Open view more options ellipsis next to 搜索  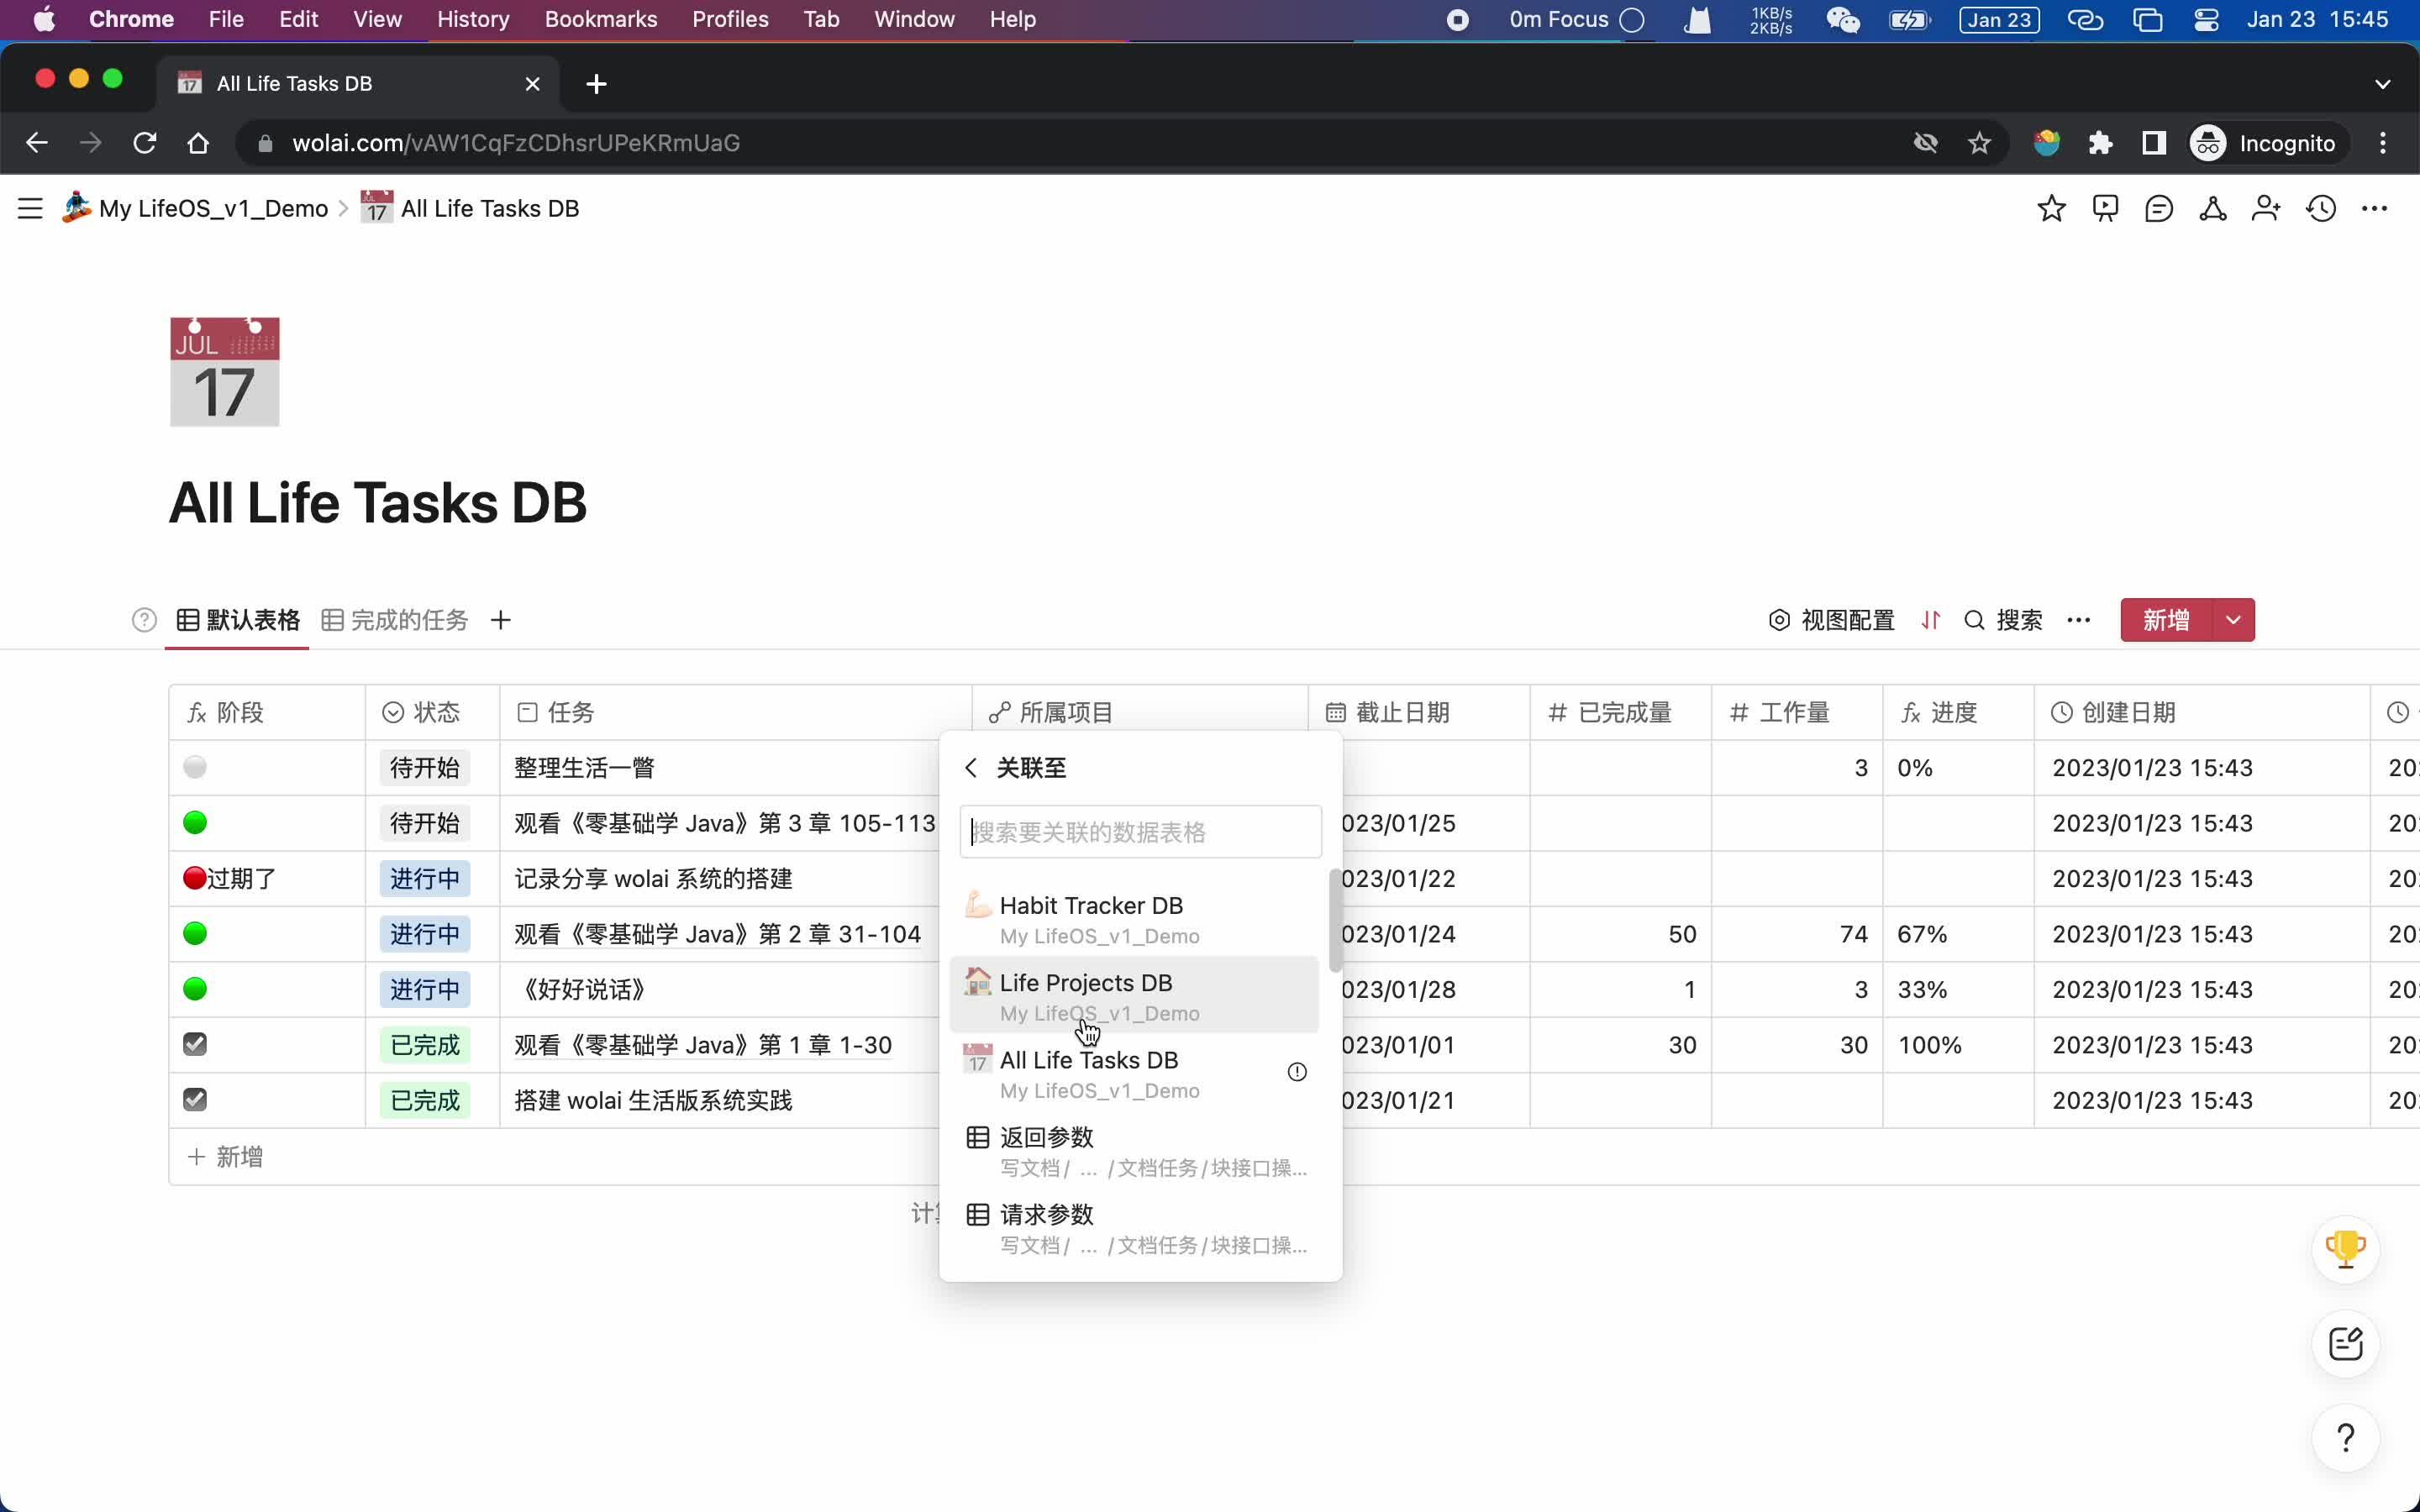point(2079,620)
